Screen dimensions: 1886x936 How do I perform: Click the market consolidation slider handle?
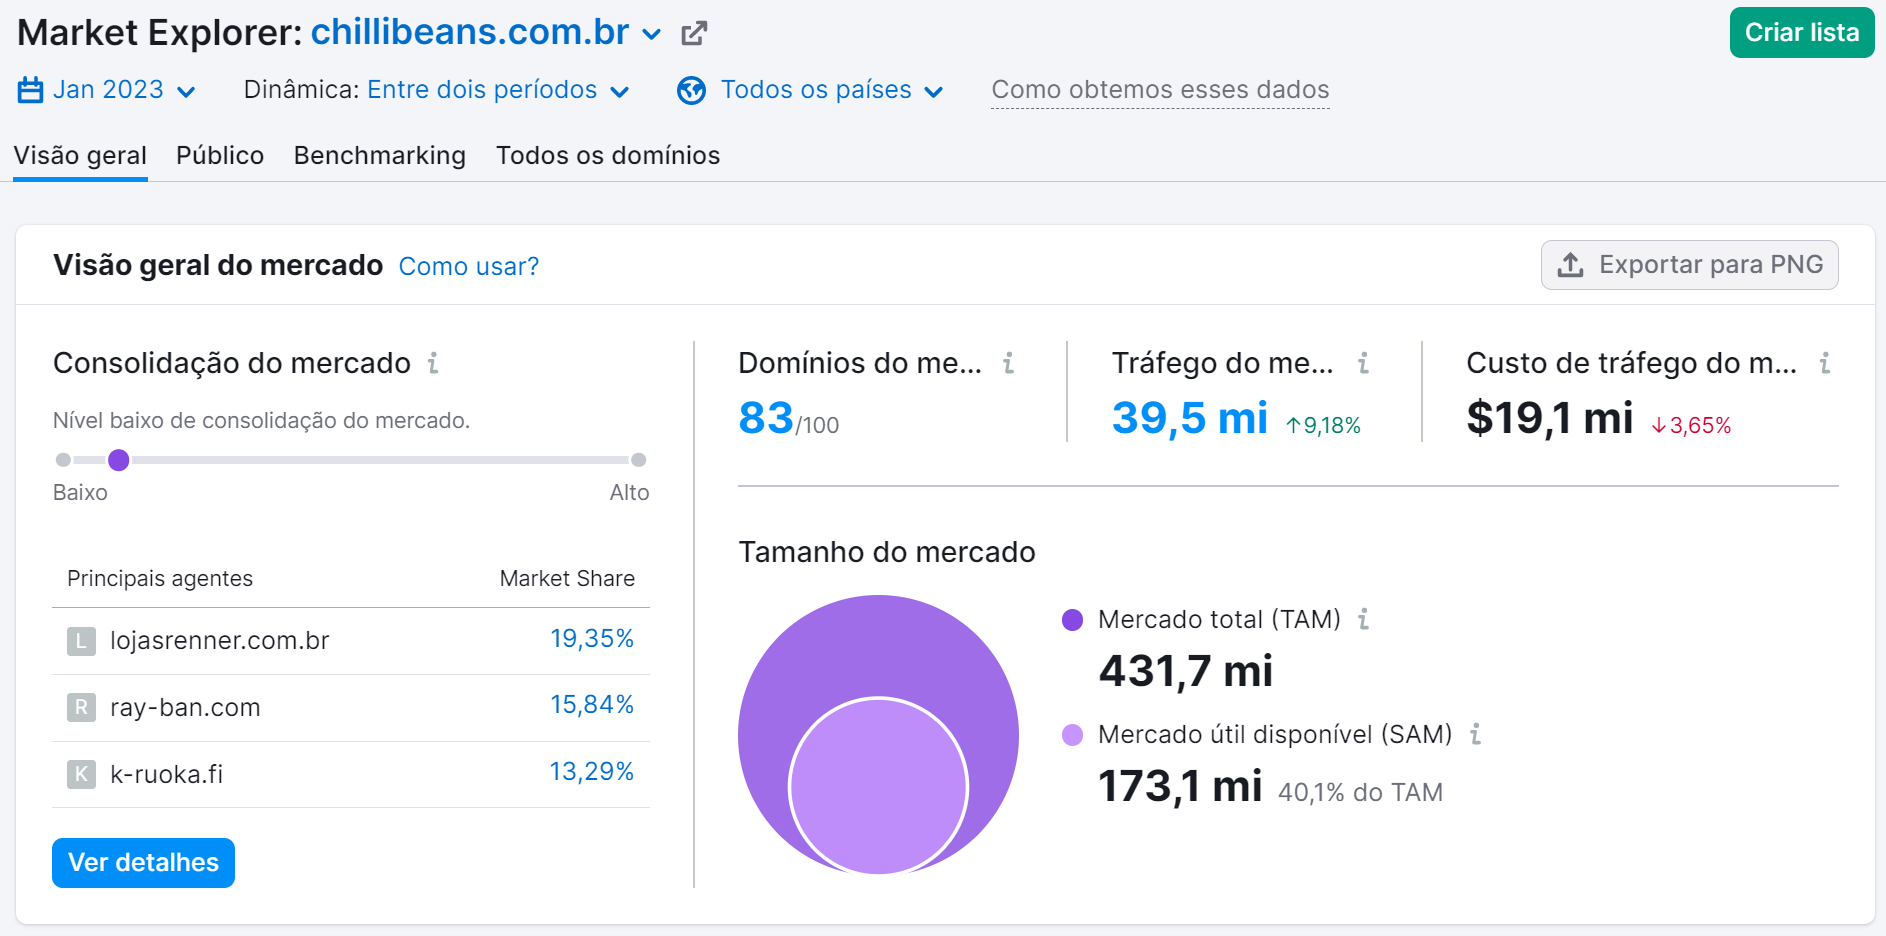119,460
